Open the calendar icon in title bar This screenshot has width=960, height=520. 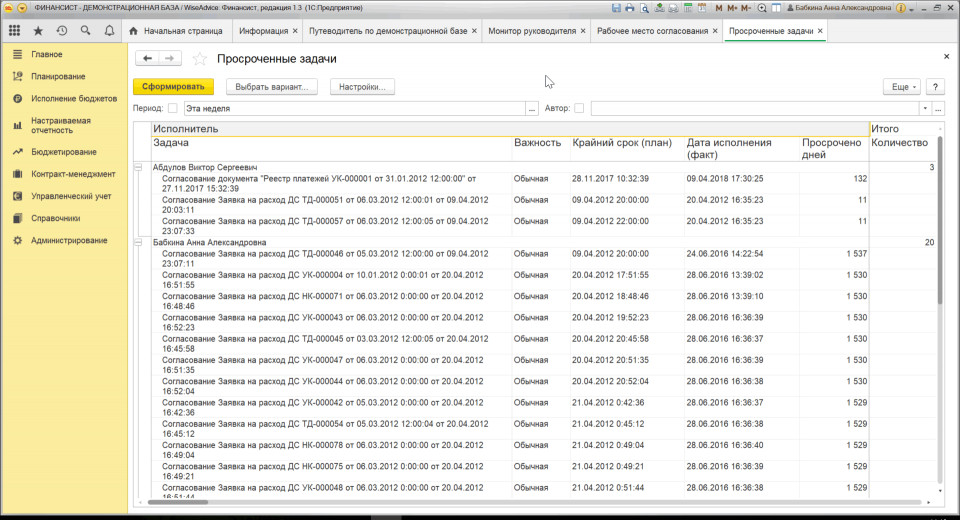(702, 8)
